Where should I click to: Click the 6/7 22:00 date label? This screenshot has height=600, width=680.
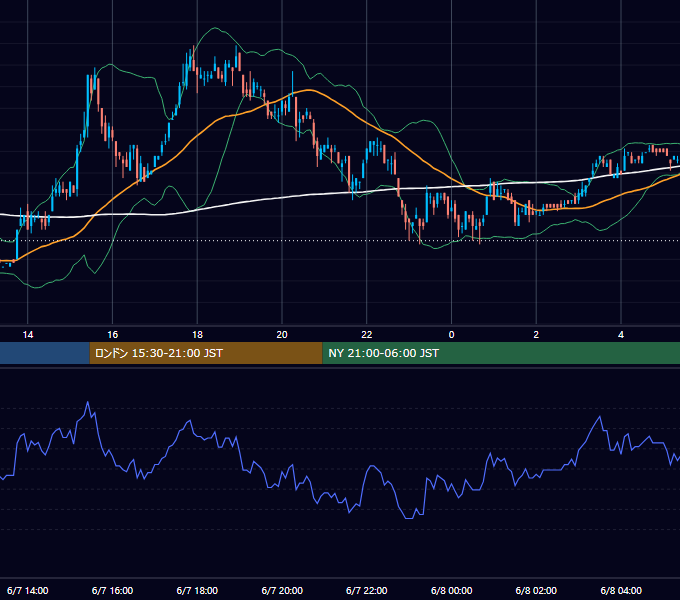[367, 590]
